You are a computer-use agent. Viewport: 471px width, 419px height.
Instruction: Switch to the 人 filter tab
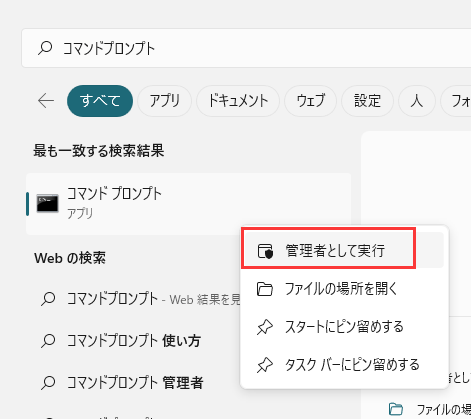(x=417, y=101)
